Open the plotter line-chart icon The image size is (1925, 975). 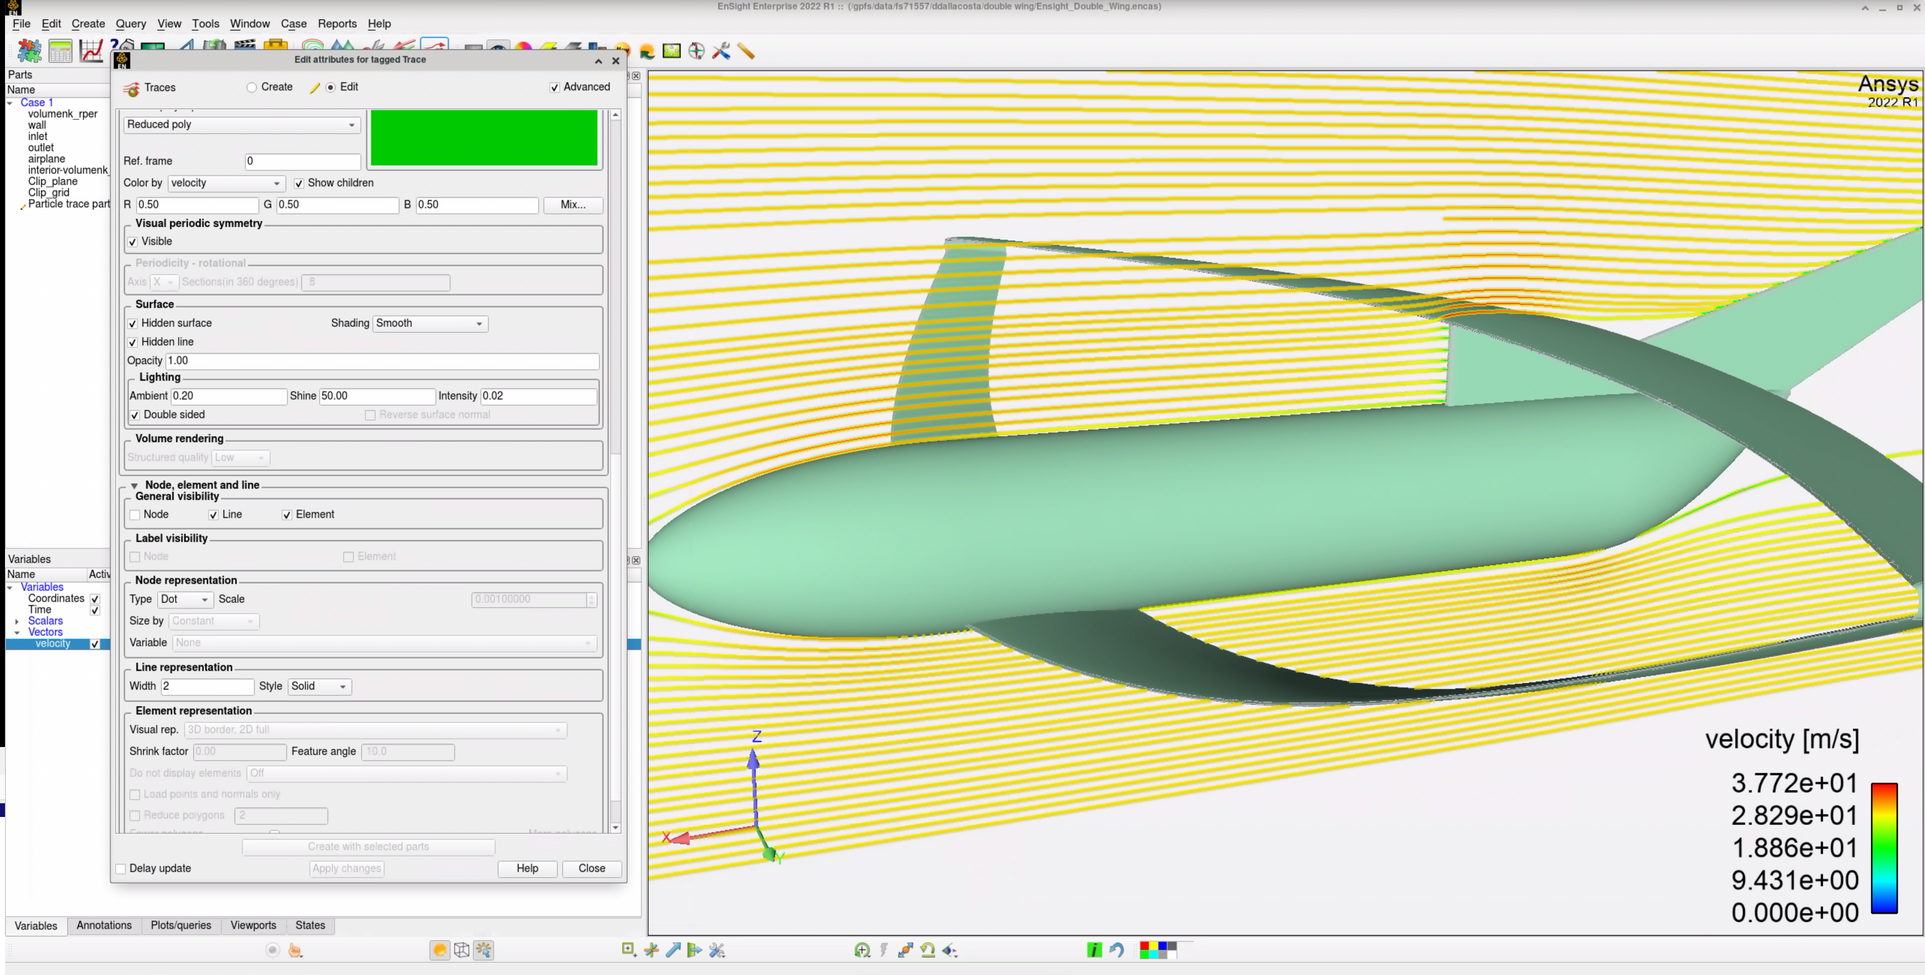coord(91,50)
